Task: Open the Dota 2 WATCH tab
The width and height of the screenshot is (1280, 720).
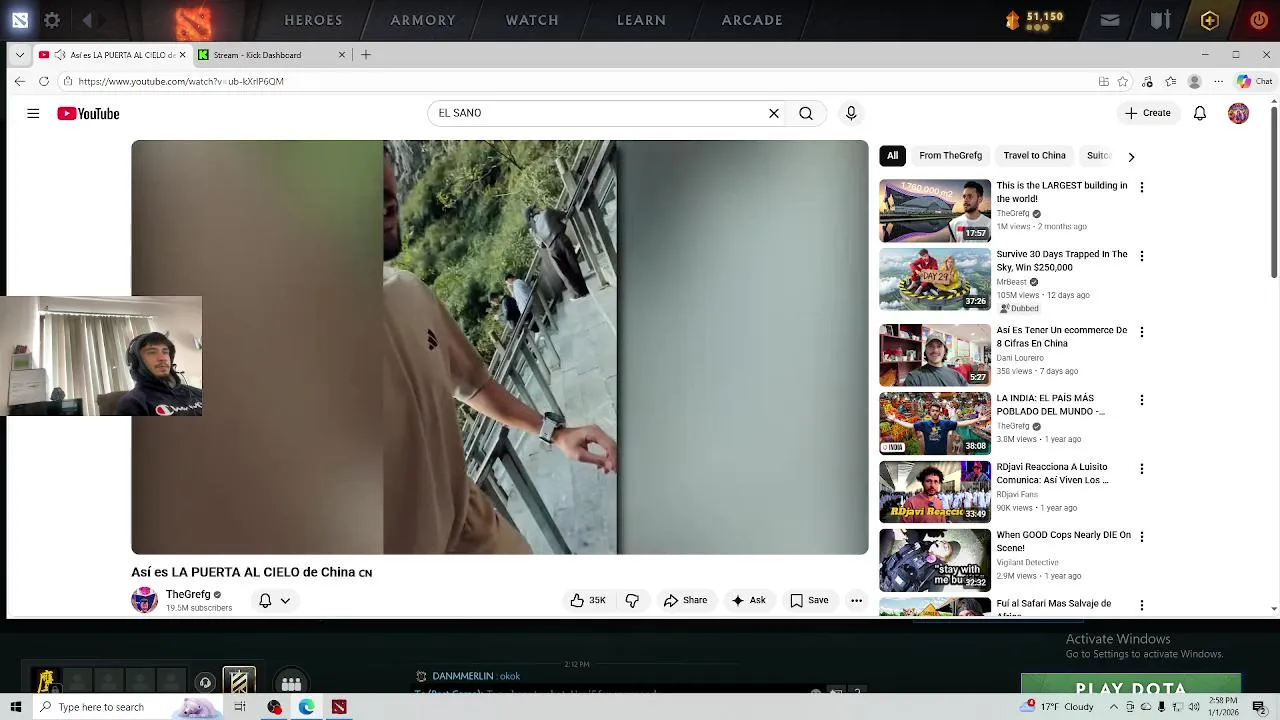Action: click(532, 20)
